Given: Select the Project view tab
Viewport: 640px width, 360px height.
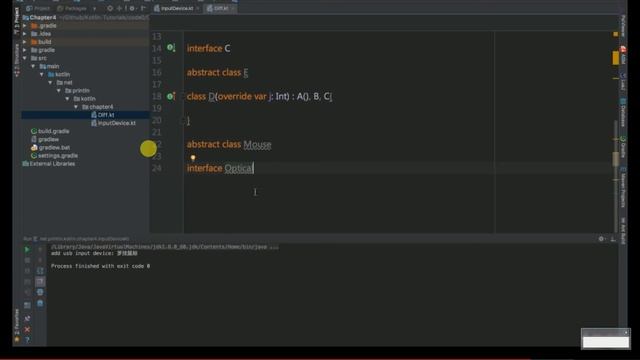Looking at the screenshot, I should point(38,8).
